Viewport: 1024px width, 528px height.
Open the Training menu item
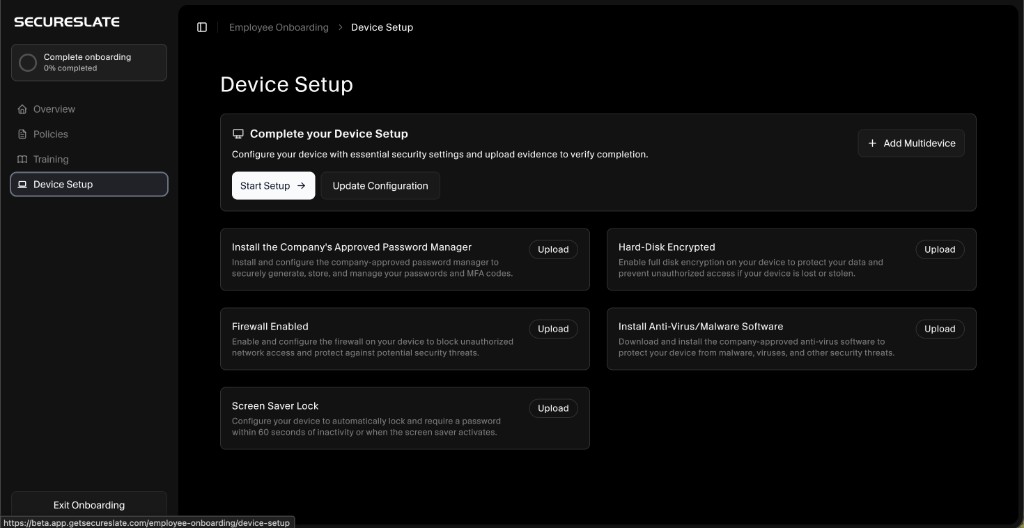click(89, 159)
